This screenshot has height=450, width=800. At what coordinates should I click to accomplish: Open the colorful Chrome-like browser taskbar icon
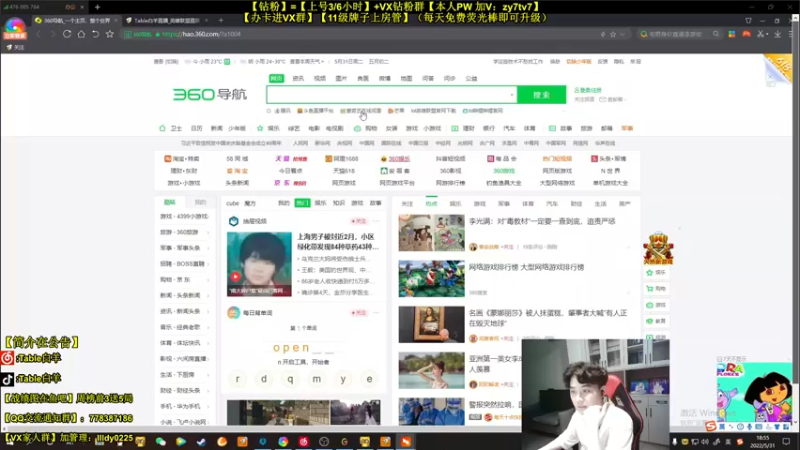click(x=283, y=441)
